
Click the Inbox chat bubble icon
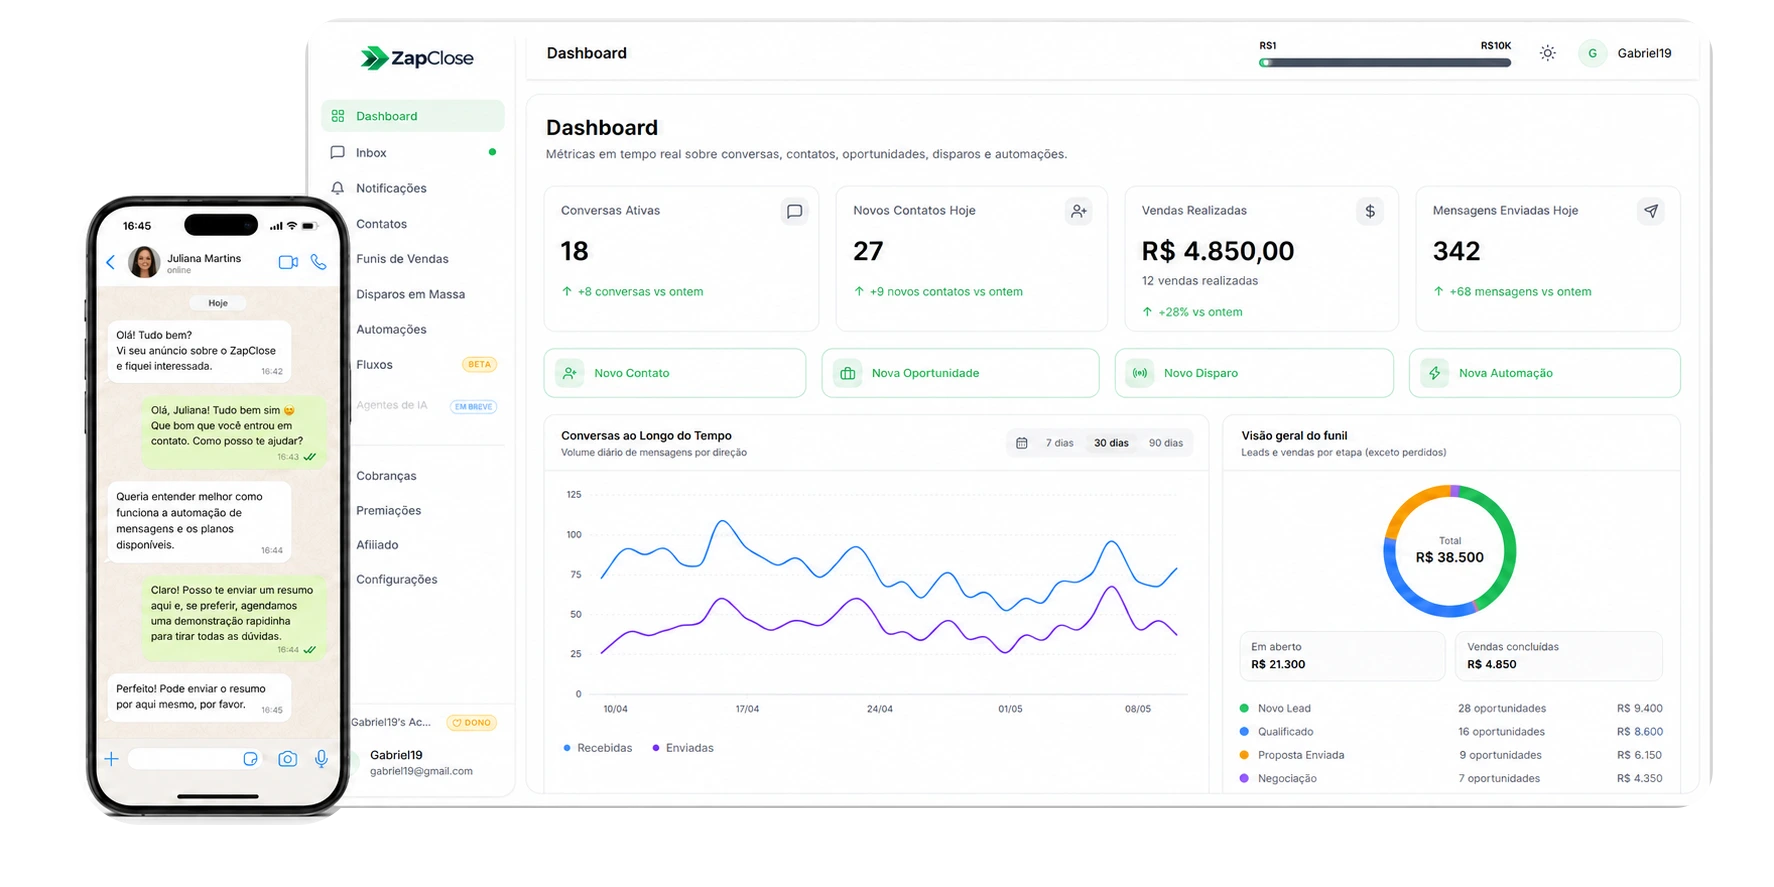point(338,153)
